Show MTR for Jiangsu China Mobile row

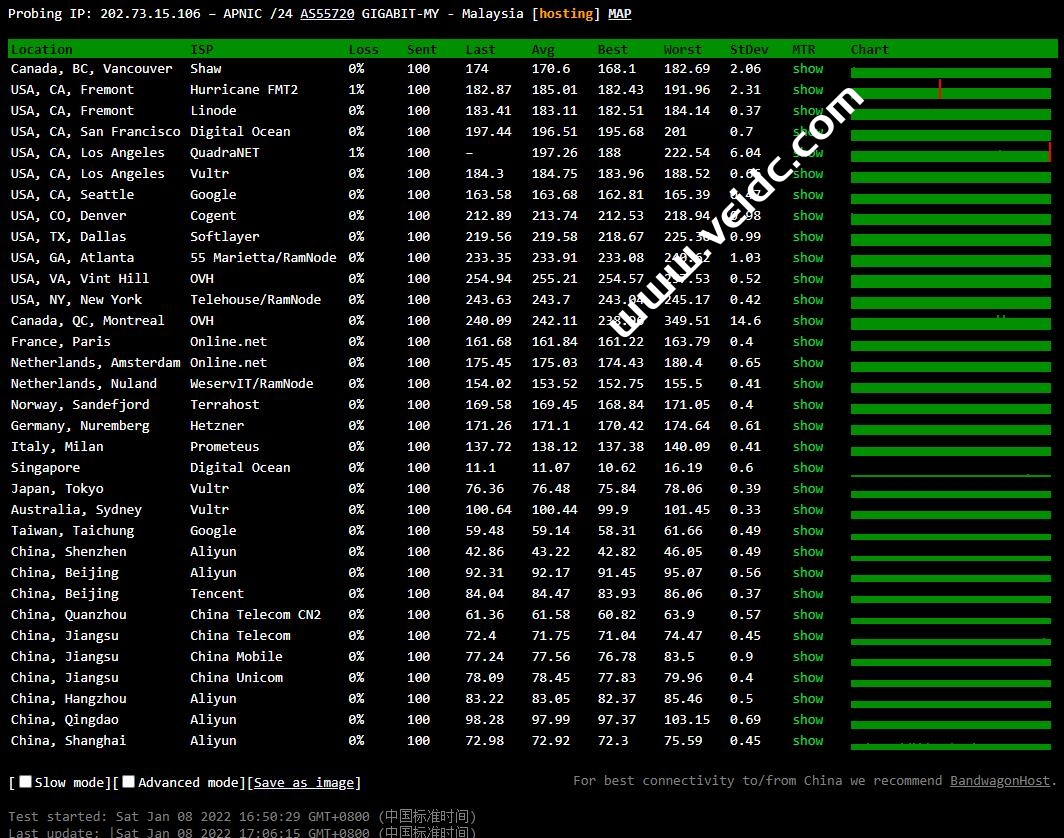pyautogui.click(x=808, y=658)
